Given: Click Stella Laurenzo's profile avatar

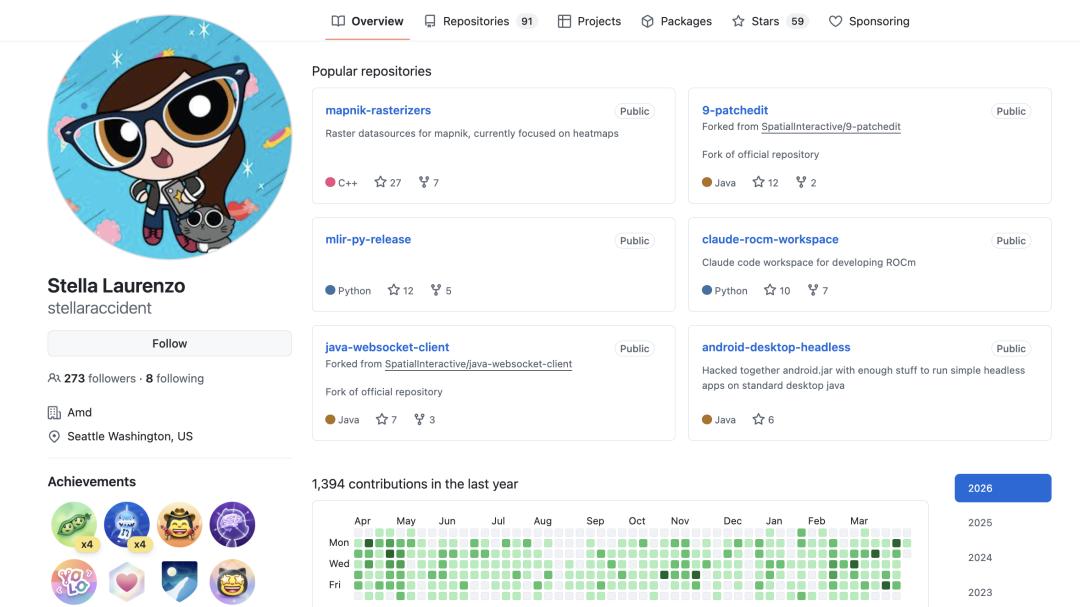Looking at the screenshot, I should pyautogui.click(x=170, y=137).
